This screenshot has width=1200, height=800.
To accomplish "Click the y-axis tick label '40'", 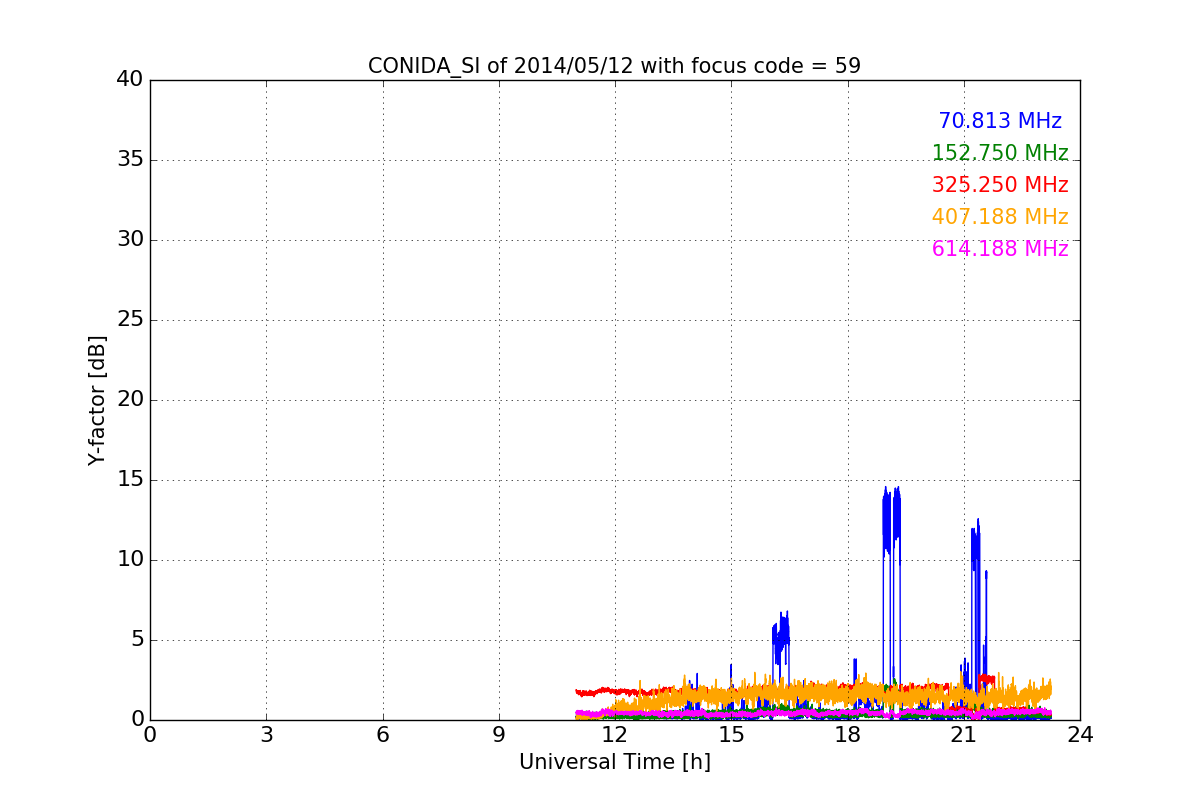I will click(130, 80).
